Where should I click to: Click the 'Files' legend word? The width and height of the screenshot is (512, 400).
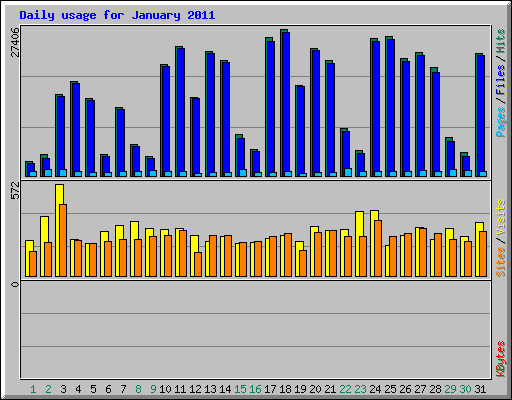(x=501, y=80)
